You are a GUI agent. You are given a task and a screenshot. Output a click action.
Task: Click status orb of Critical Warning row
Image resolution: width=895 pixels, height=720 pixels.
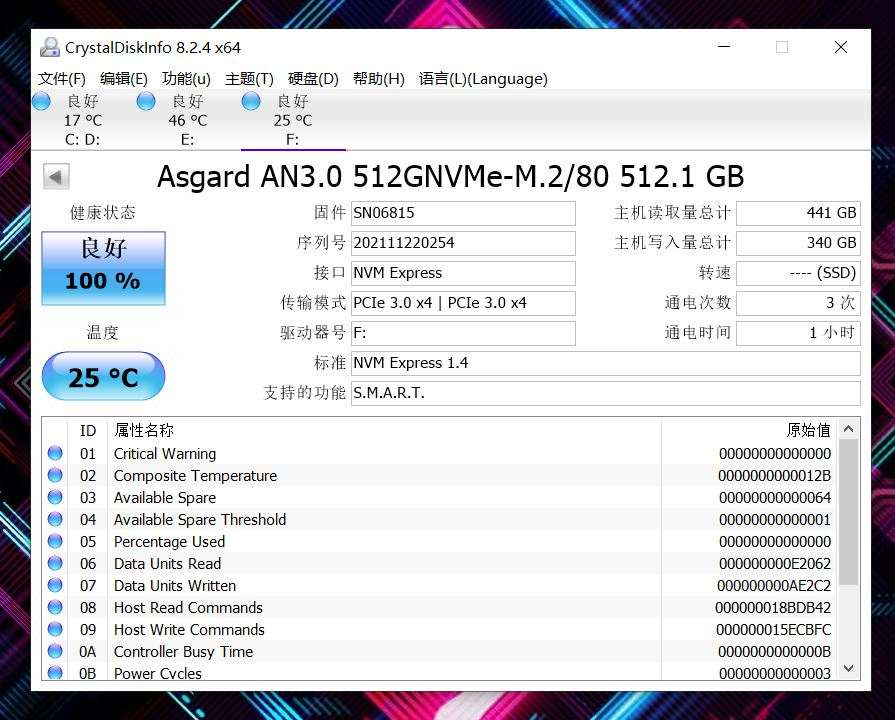55,453
